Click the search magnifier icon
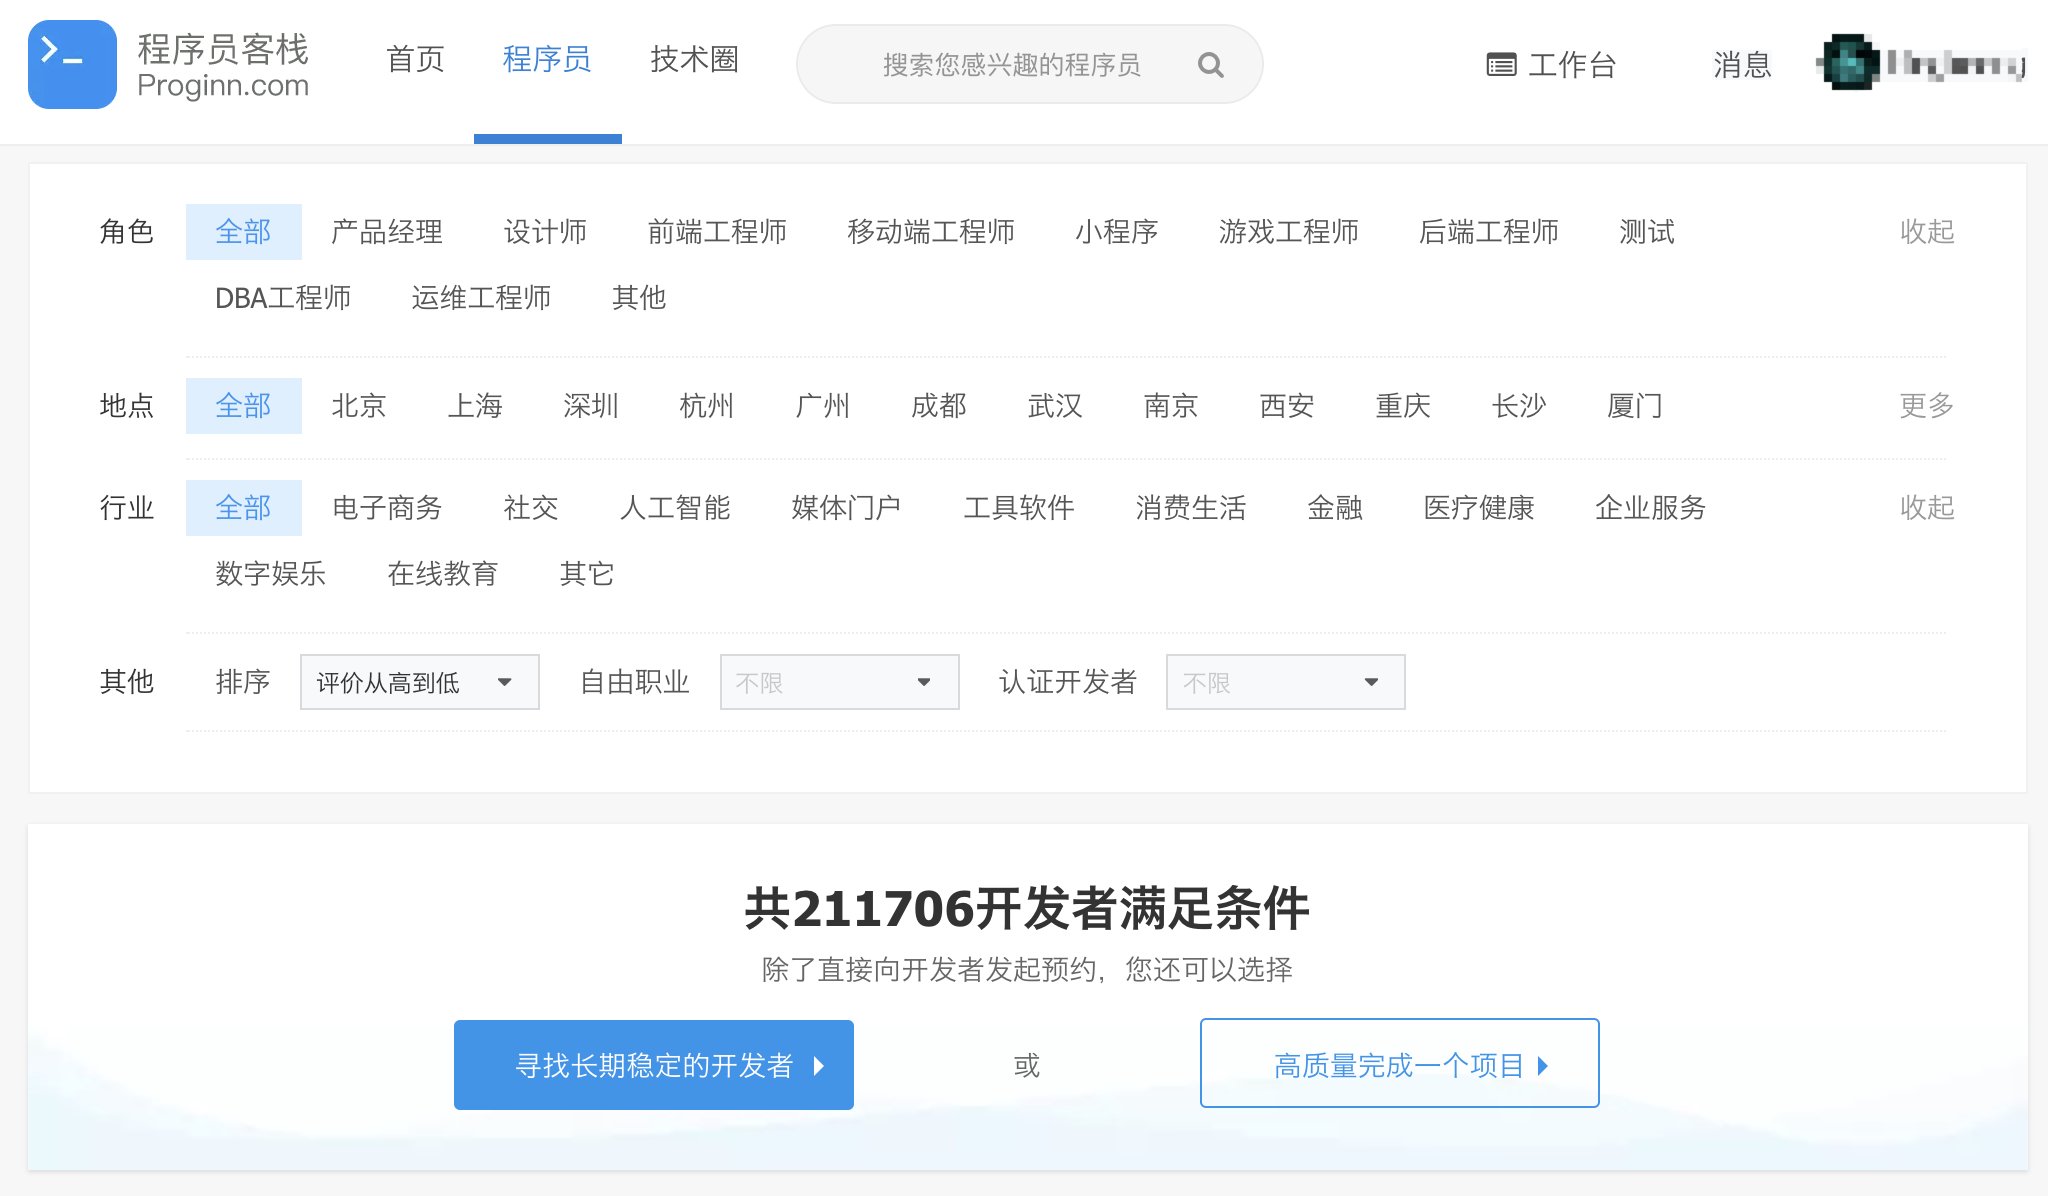Viewport: 2048px width, 1196px height. coord(1210,65)
